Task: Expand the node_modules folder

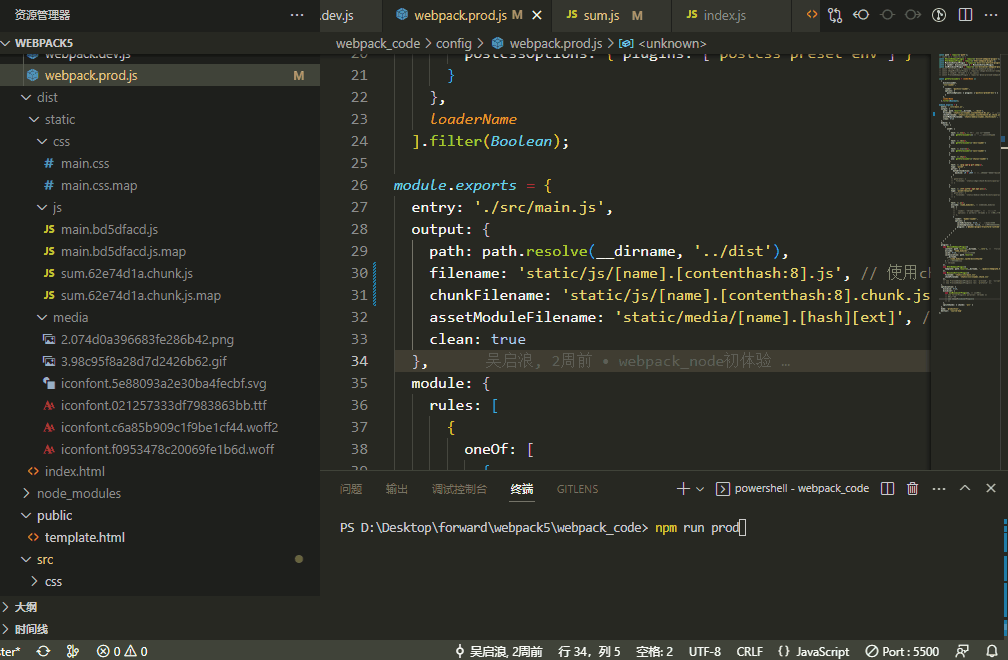Action: (x=78, y=493)
